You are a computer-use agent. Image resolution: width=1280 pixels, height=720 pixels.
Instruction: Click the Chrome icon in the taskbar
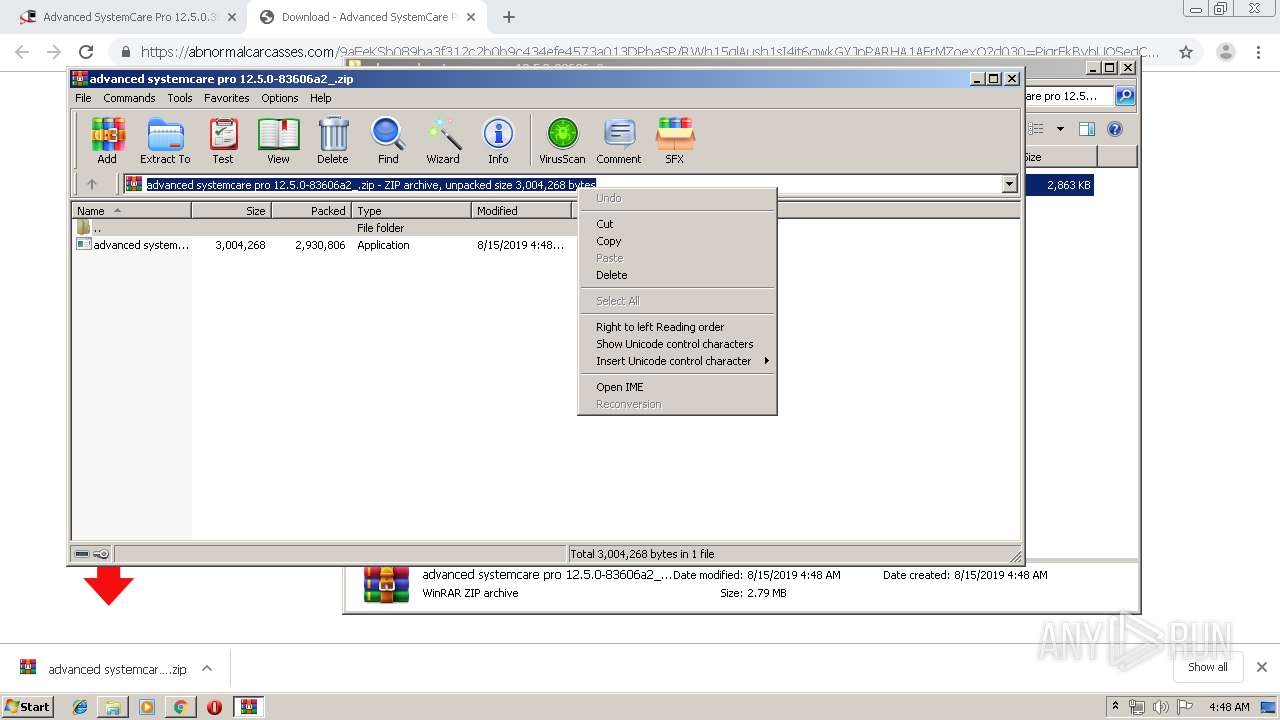[x=180, y=707]
